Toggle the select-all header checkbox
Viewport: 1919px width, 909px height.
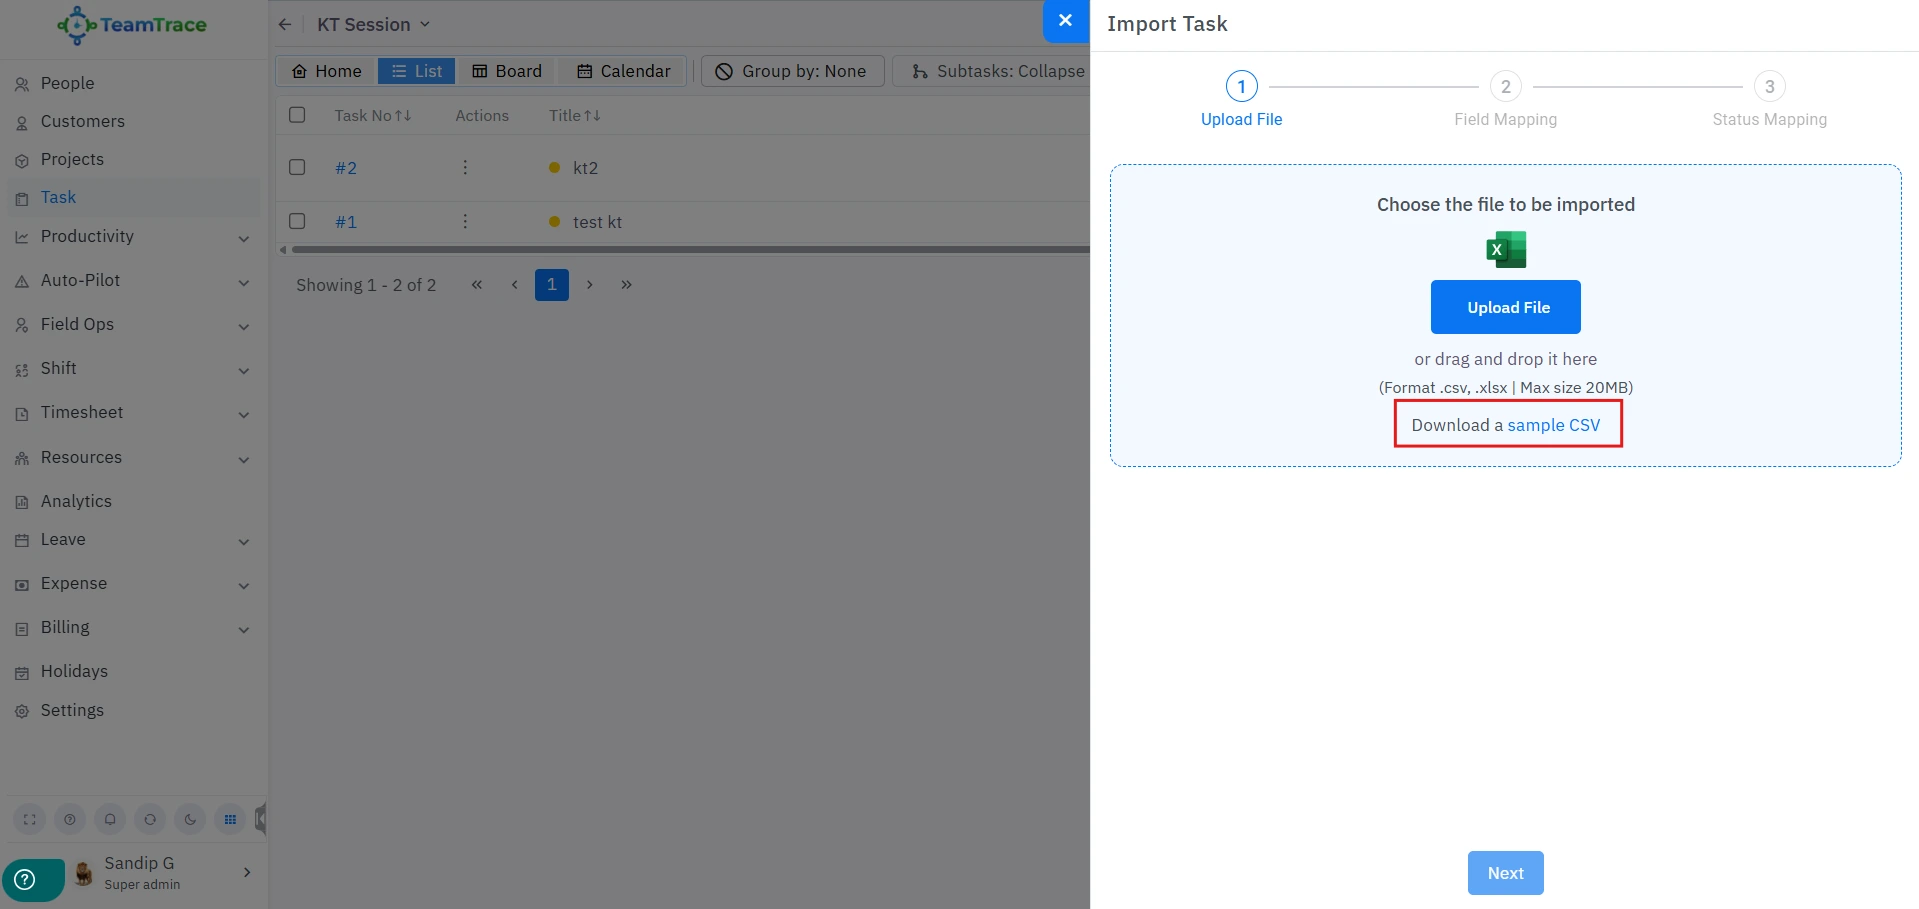click(297, 115)
